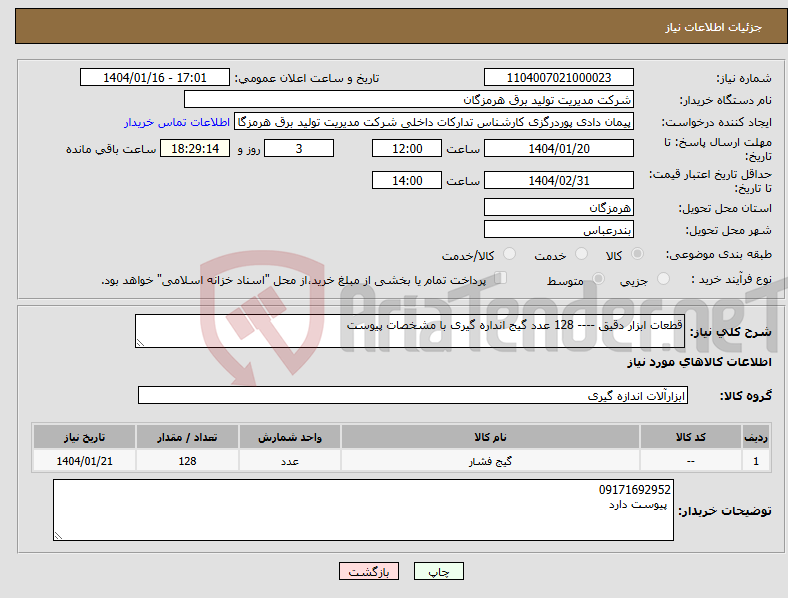The height and width of the screenshot is (598, 788).
Task: Click the شماره نیاز label
Action: click(x=744, y=78)
